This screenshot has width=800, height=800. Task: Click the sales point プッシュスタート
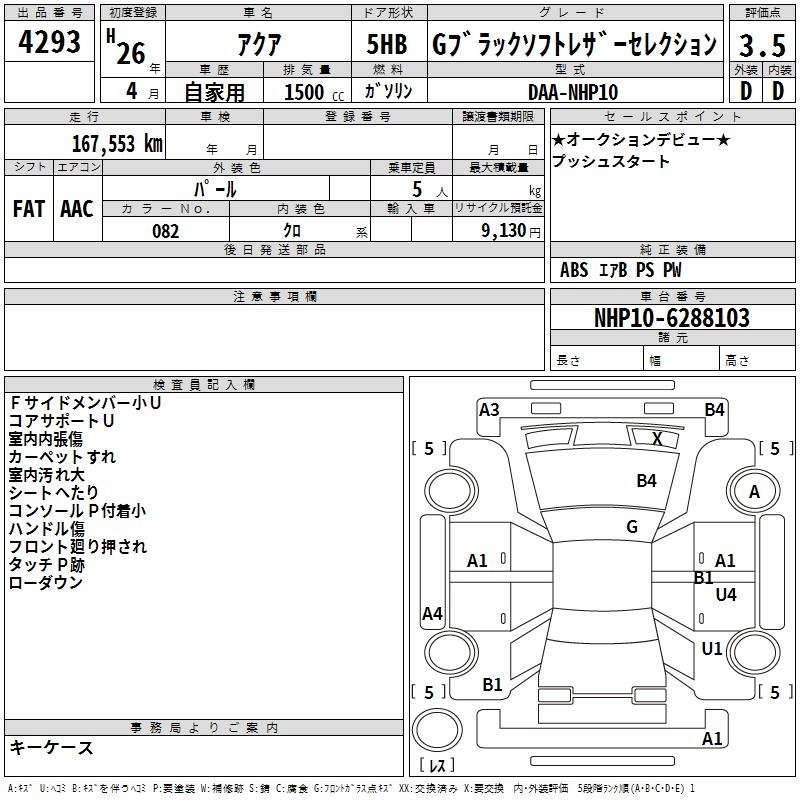(x=611, y=161)
